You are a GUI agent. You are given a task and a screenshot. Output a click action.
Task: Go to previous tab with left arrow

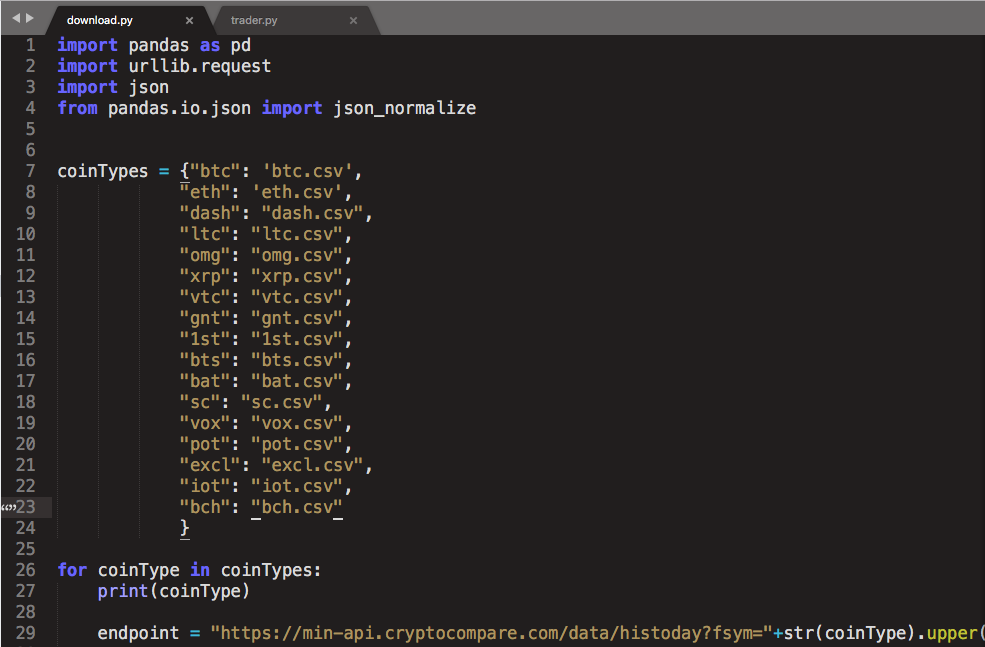pos(16,18)
